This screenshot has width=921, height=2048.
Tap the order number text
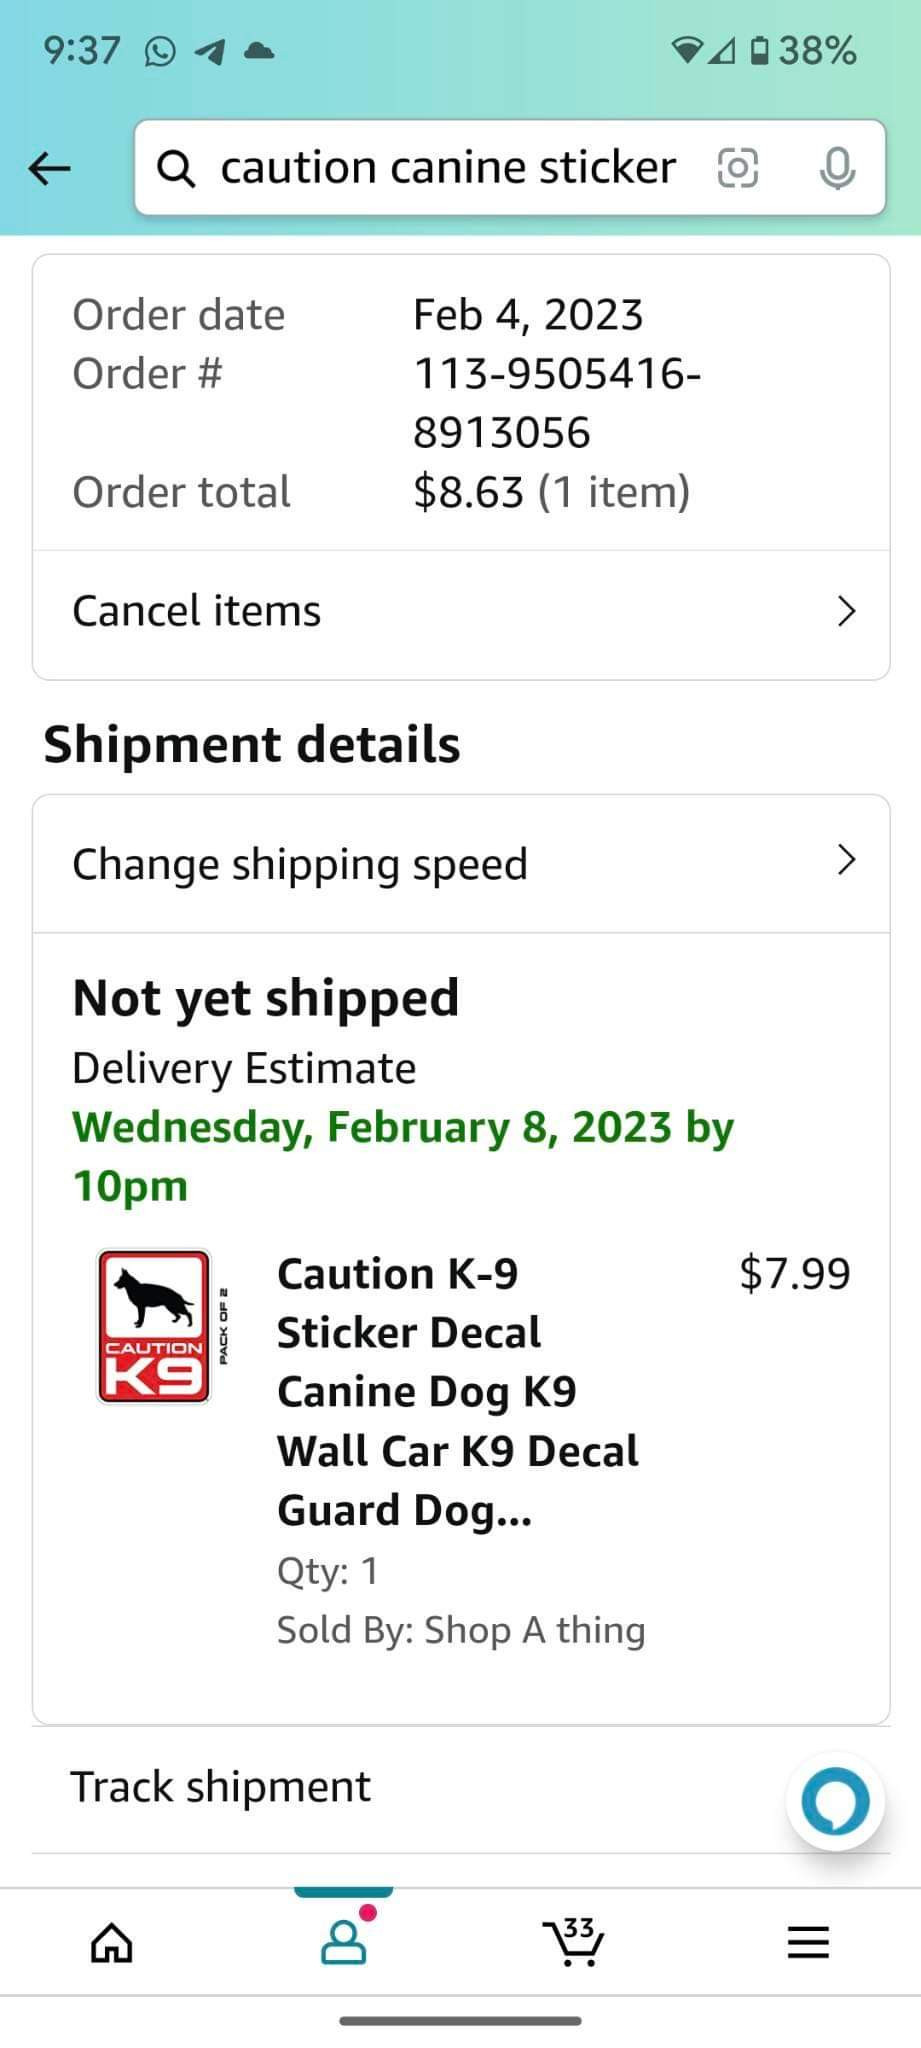(556, 403)
